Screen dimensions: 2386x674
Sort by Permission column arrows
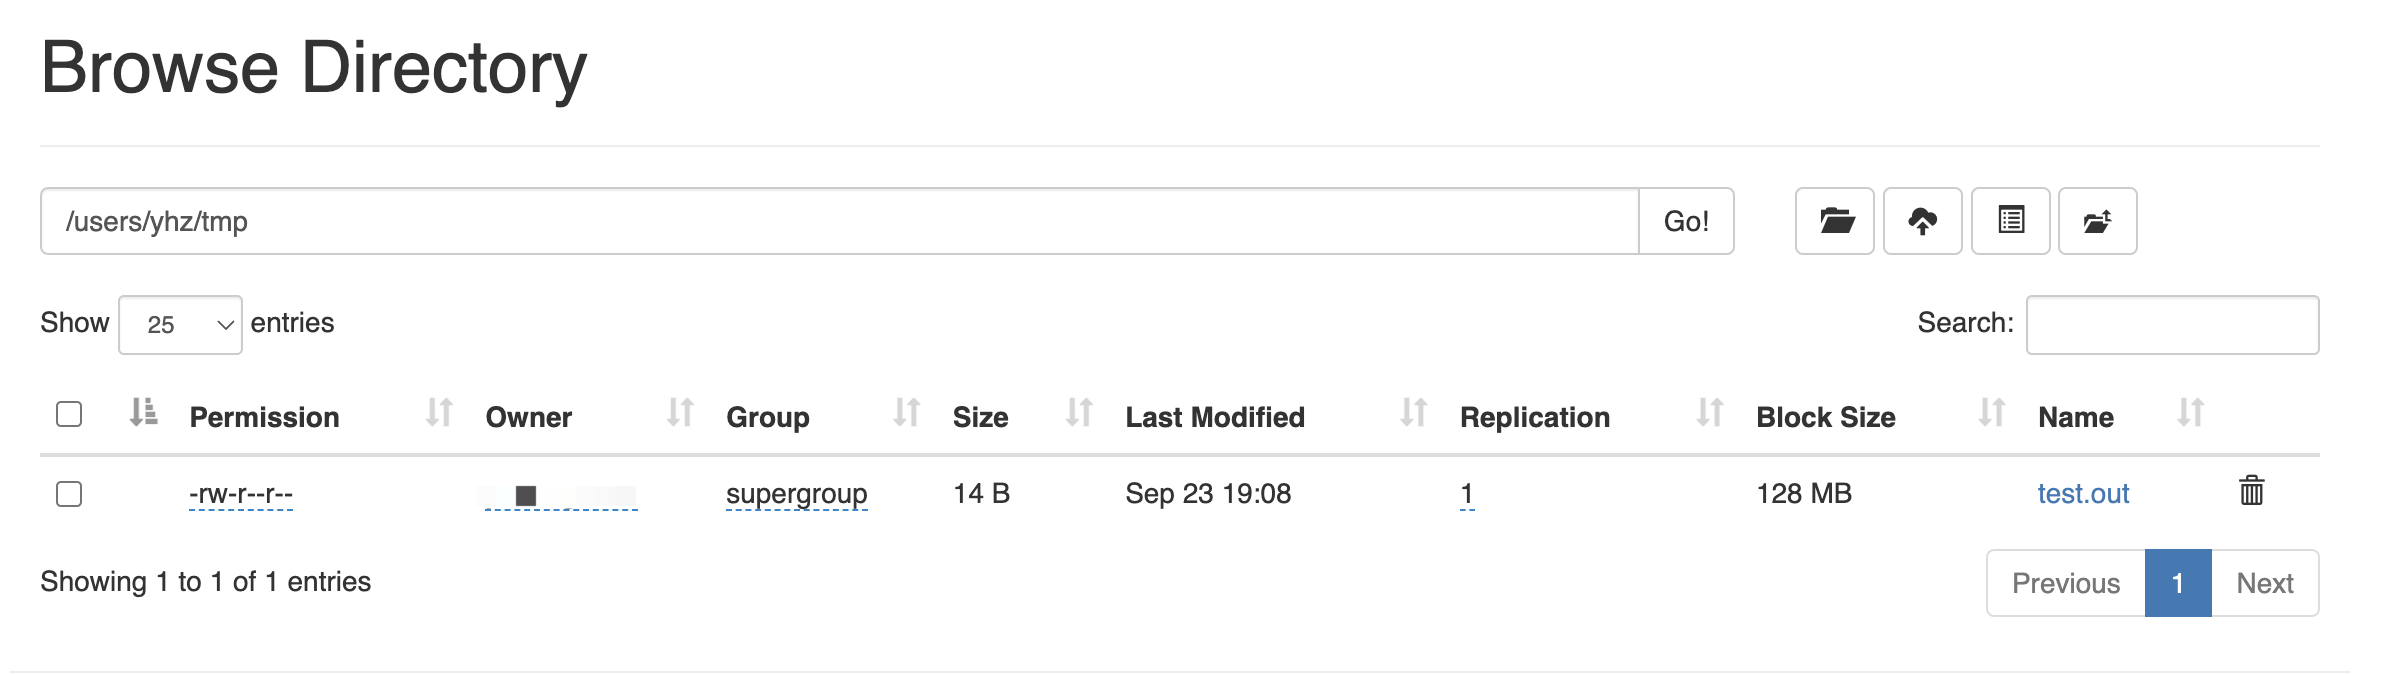point(439,412)
